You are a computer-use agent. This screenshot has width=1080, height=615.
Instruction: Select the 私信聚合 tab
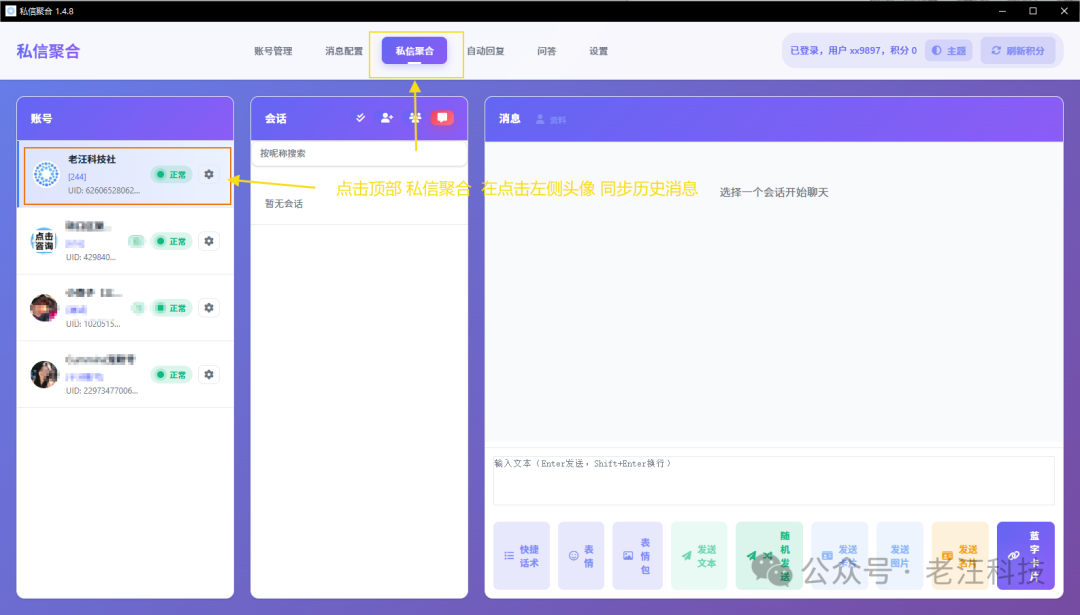[x=415, y=51]
